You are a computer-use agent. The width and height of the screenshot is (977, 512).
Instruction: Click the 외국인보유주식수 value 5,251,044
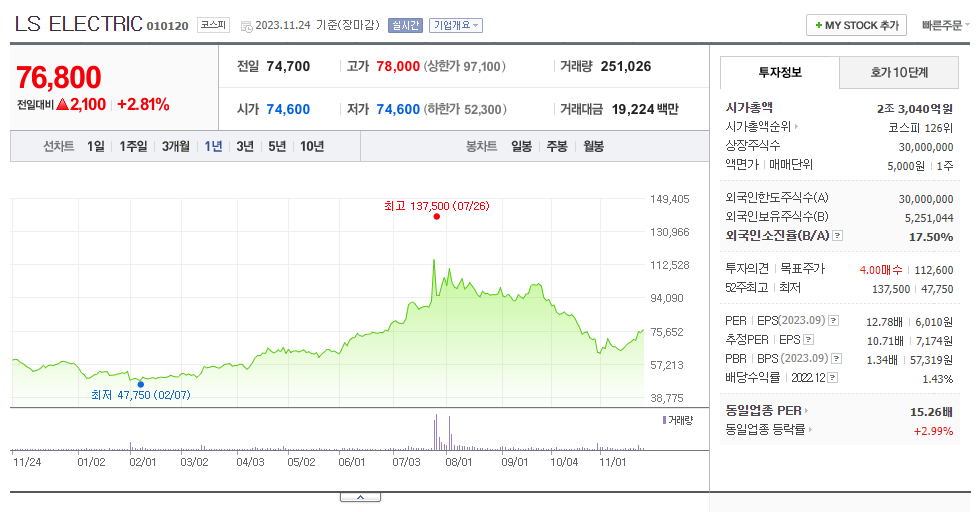929,218
